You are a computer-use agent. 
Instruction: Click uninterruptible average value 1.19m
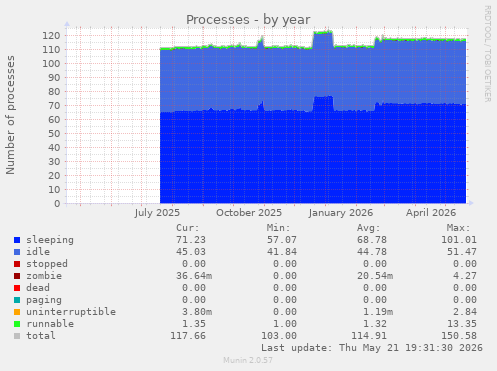tap(378, 312)
